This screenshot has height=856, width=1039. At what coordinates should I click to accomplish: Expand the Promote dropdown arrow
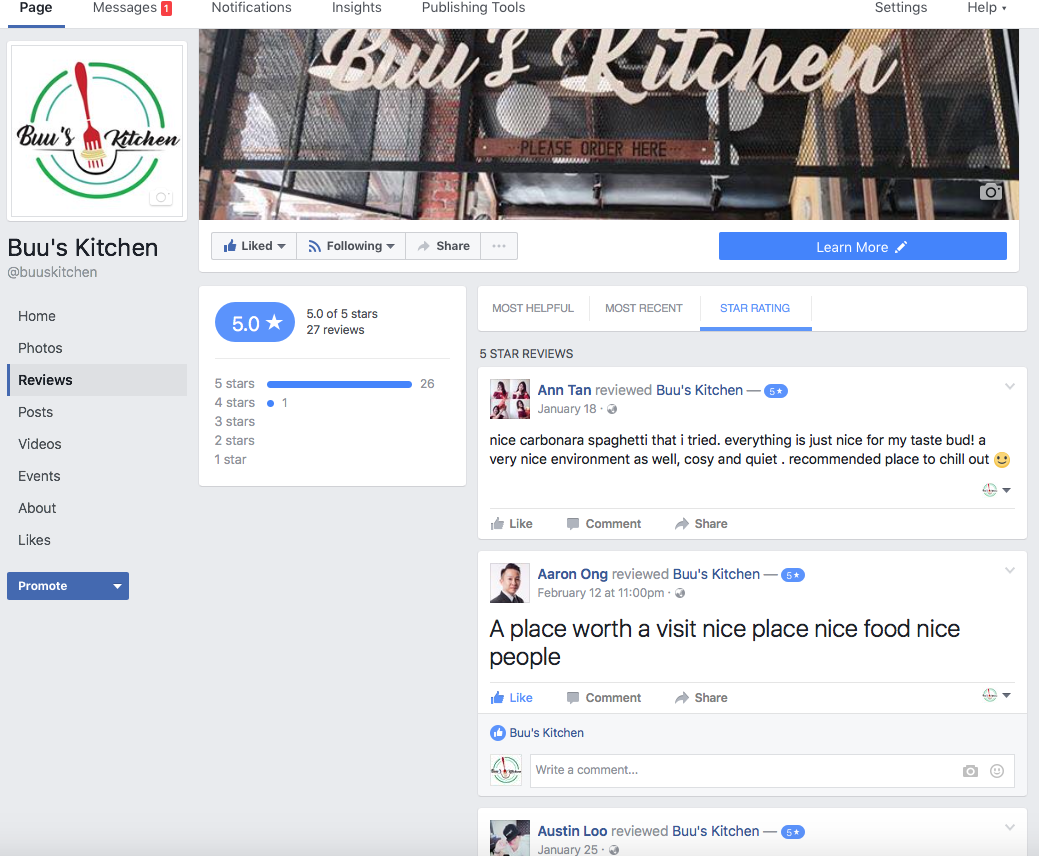[117, 586]
